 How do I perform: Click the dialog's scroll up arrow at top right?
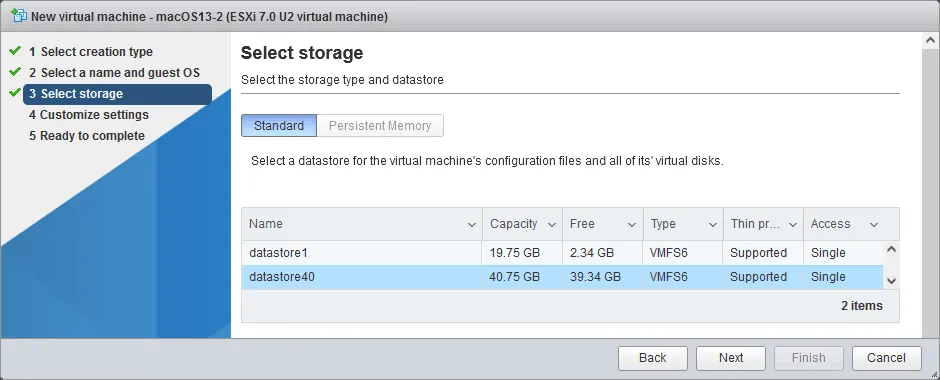point(930,41)
